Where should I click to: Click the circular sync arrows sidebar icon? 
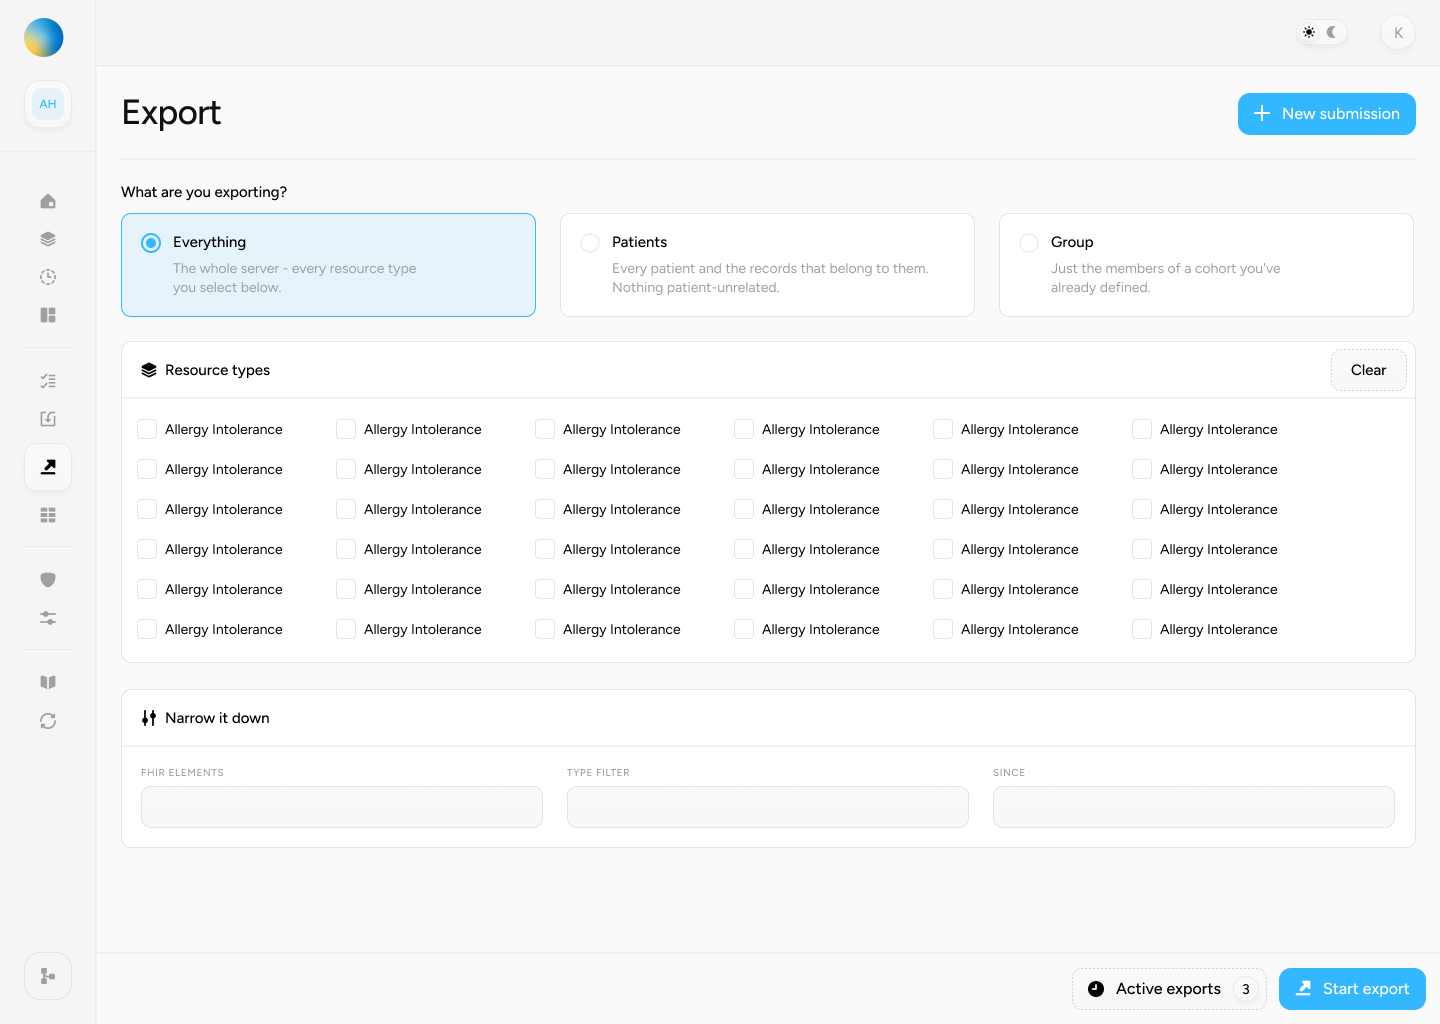[x=48, y=721]
